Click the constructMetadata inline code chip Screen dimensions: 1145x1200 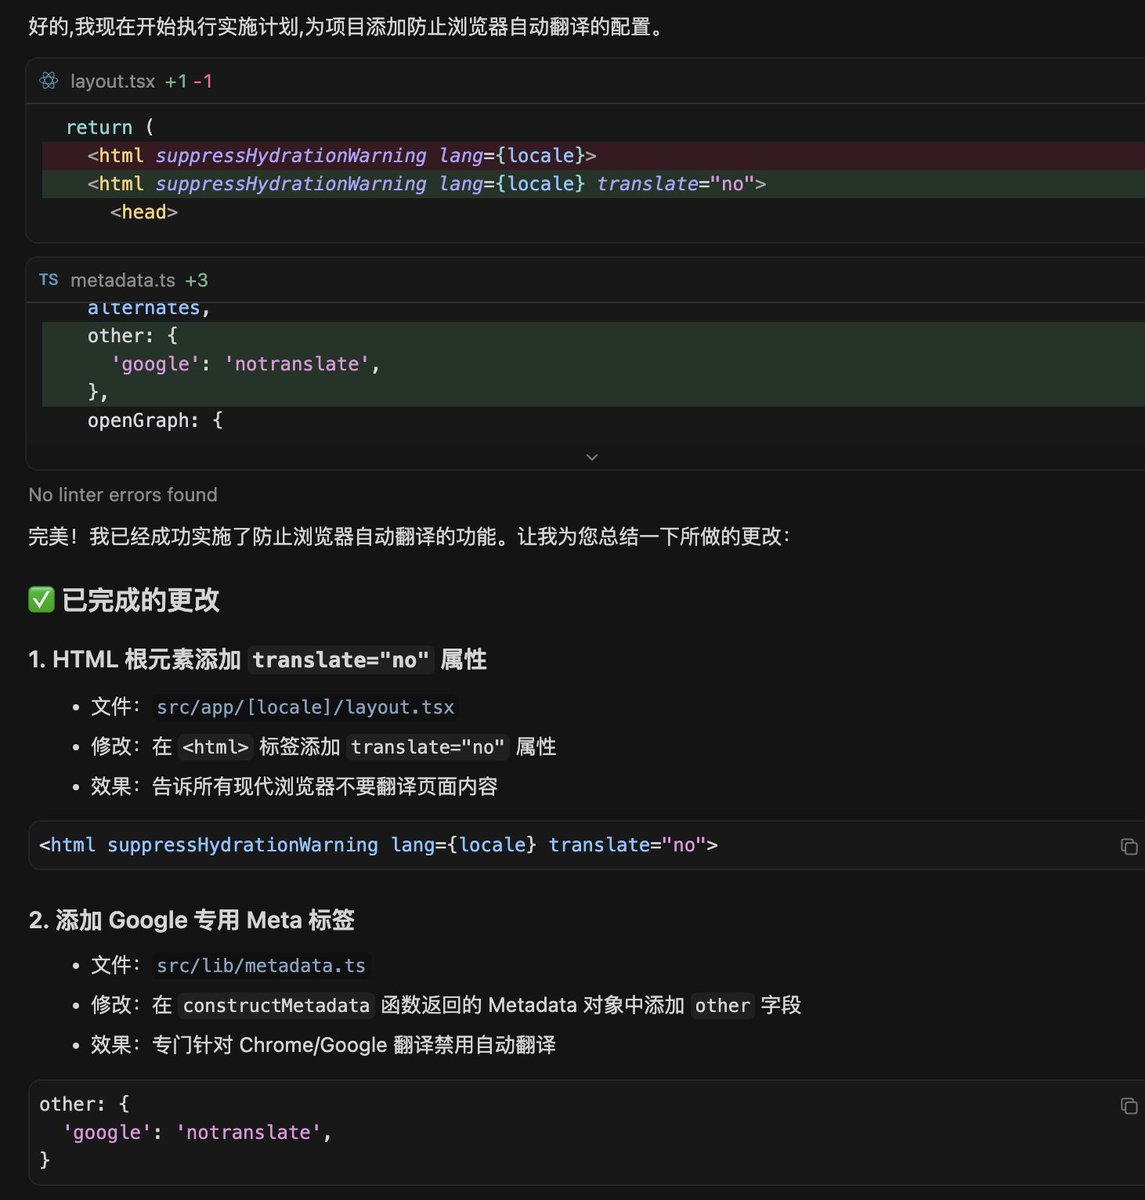pos(276,1005)
